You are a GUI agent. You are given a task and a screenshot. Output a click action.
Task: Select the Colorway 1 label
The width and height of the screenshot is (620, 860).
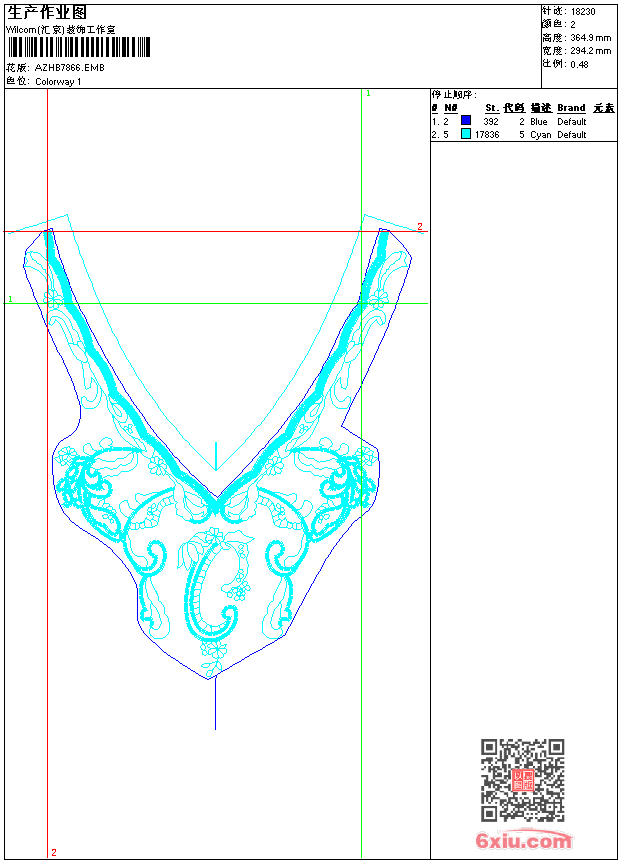[58, 81]
